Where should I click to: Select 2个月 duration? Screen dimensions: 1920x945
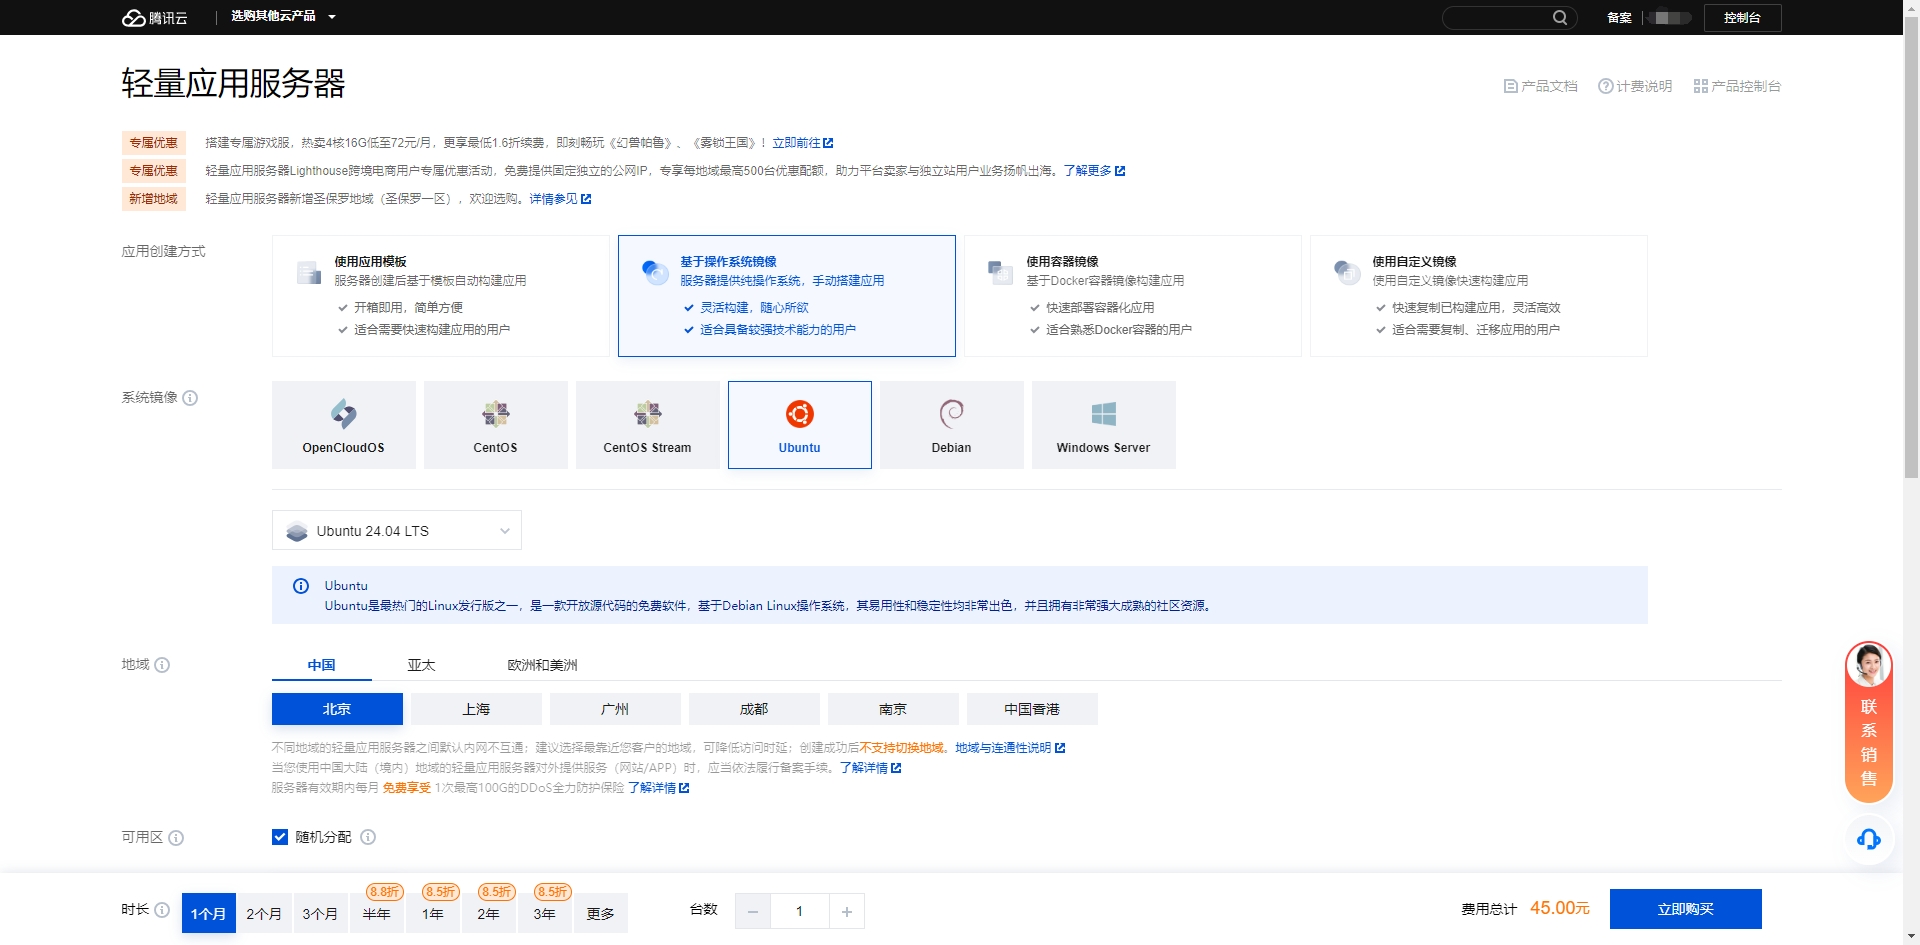coord(264,913)
